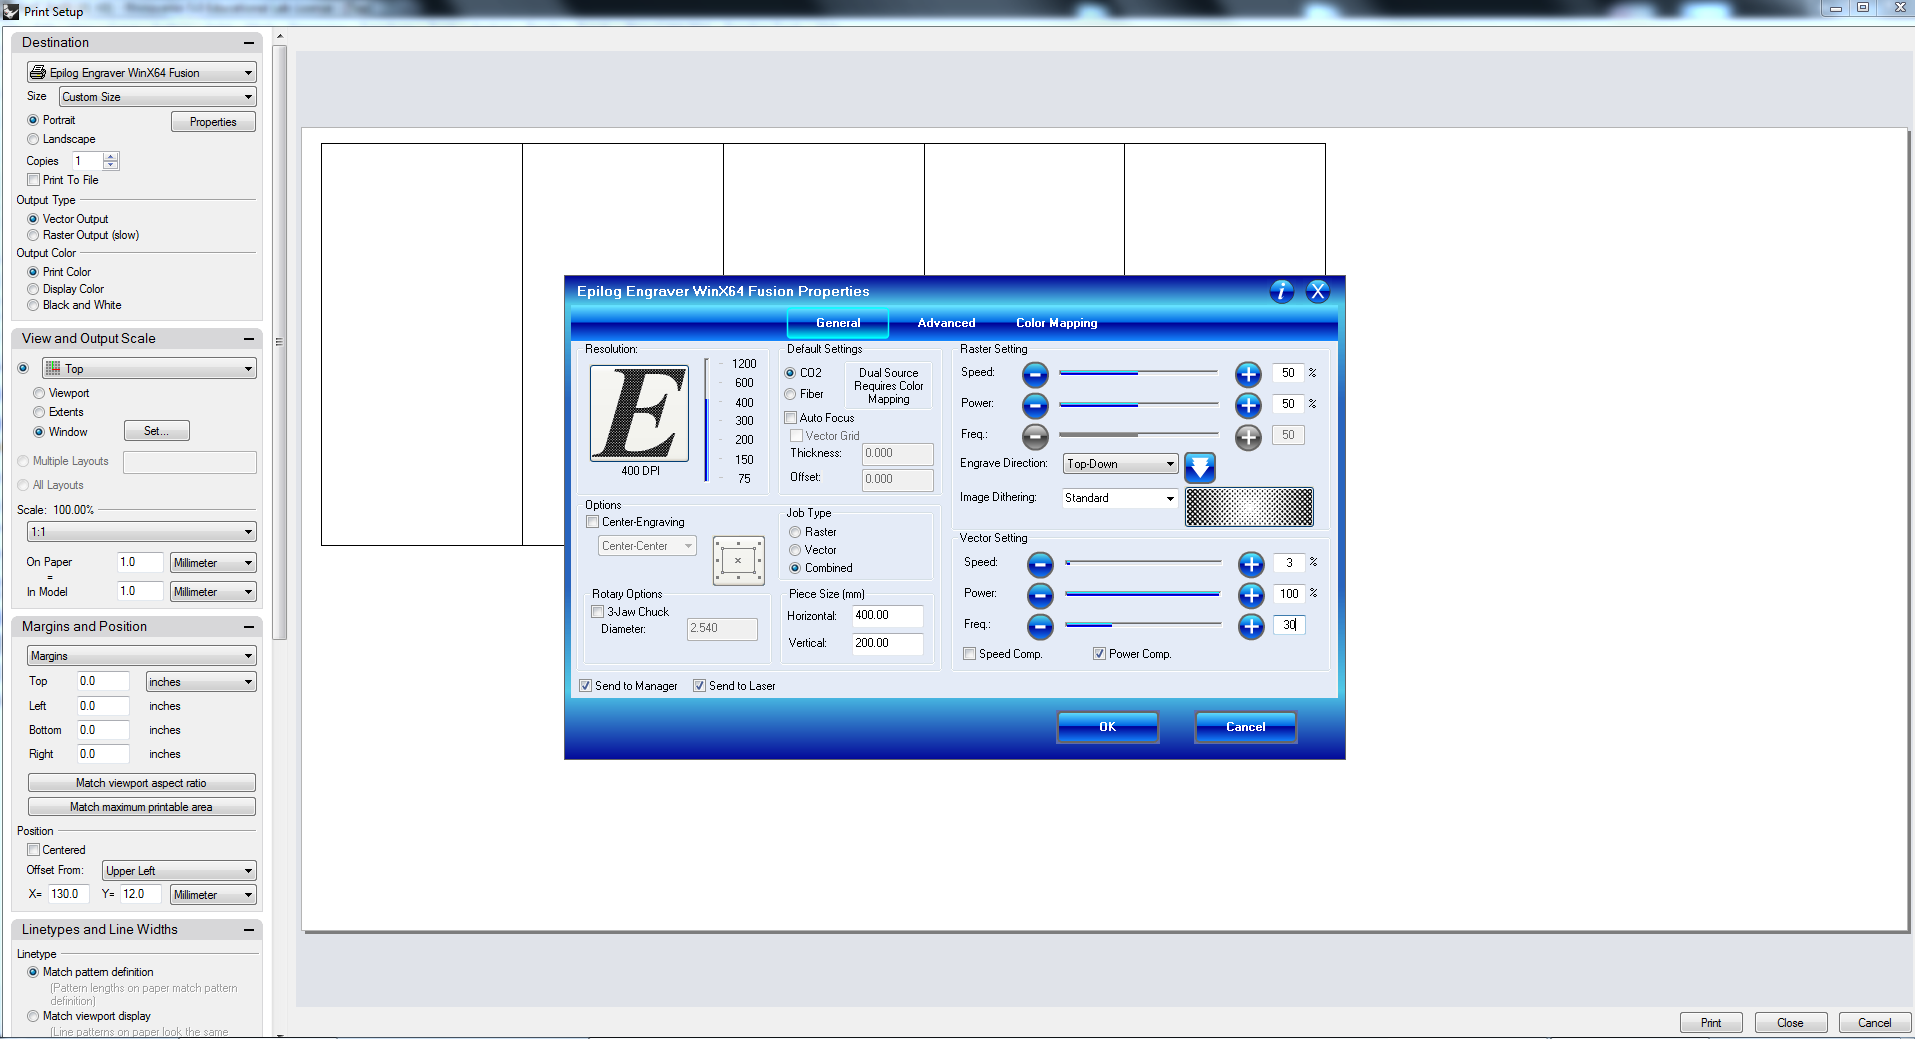Select Landscape orientation
The width and height of the screenshot is (1915, 1039).
(33, 140)
